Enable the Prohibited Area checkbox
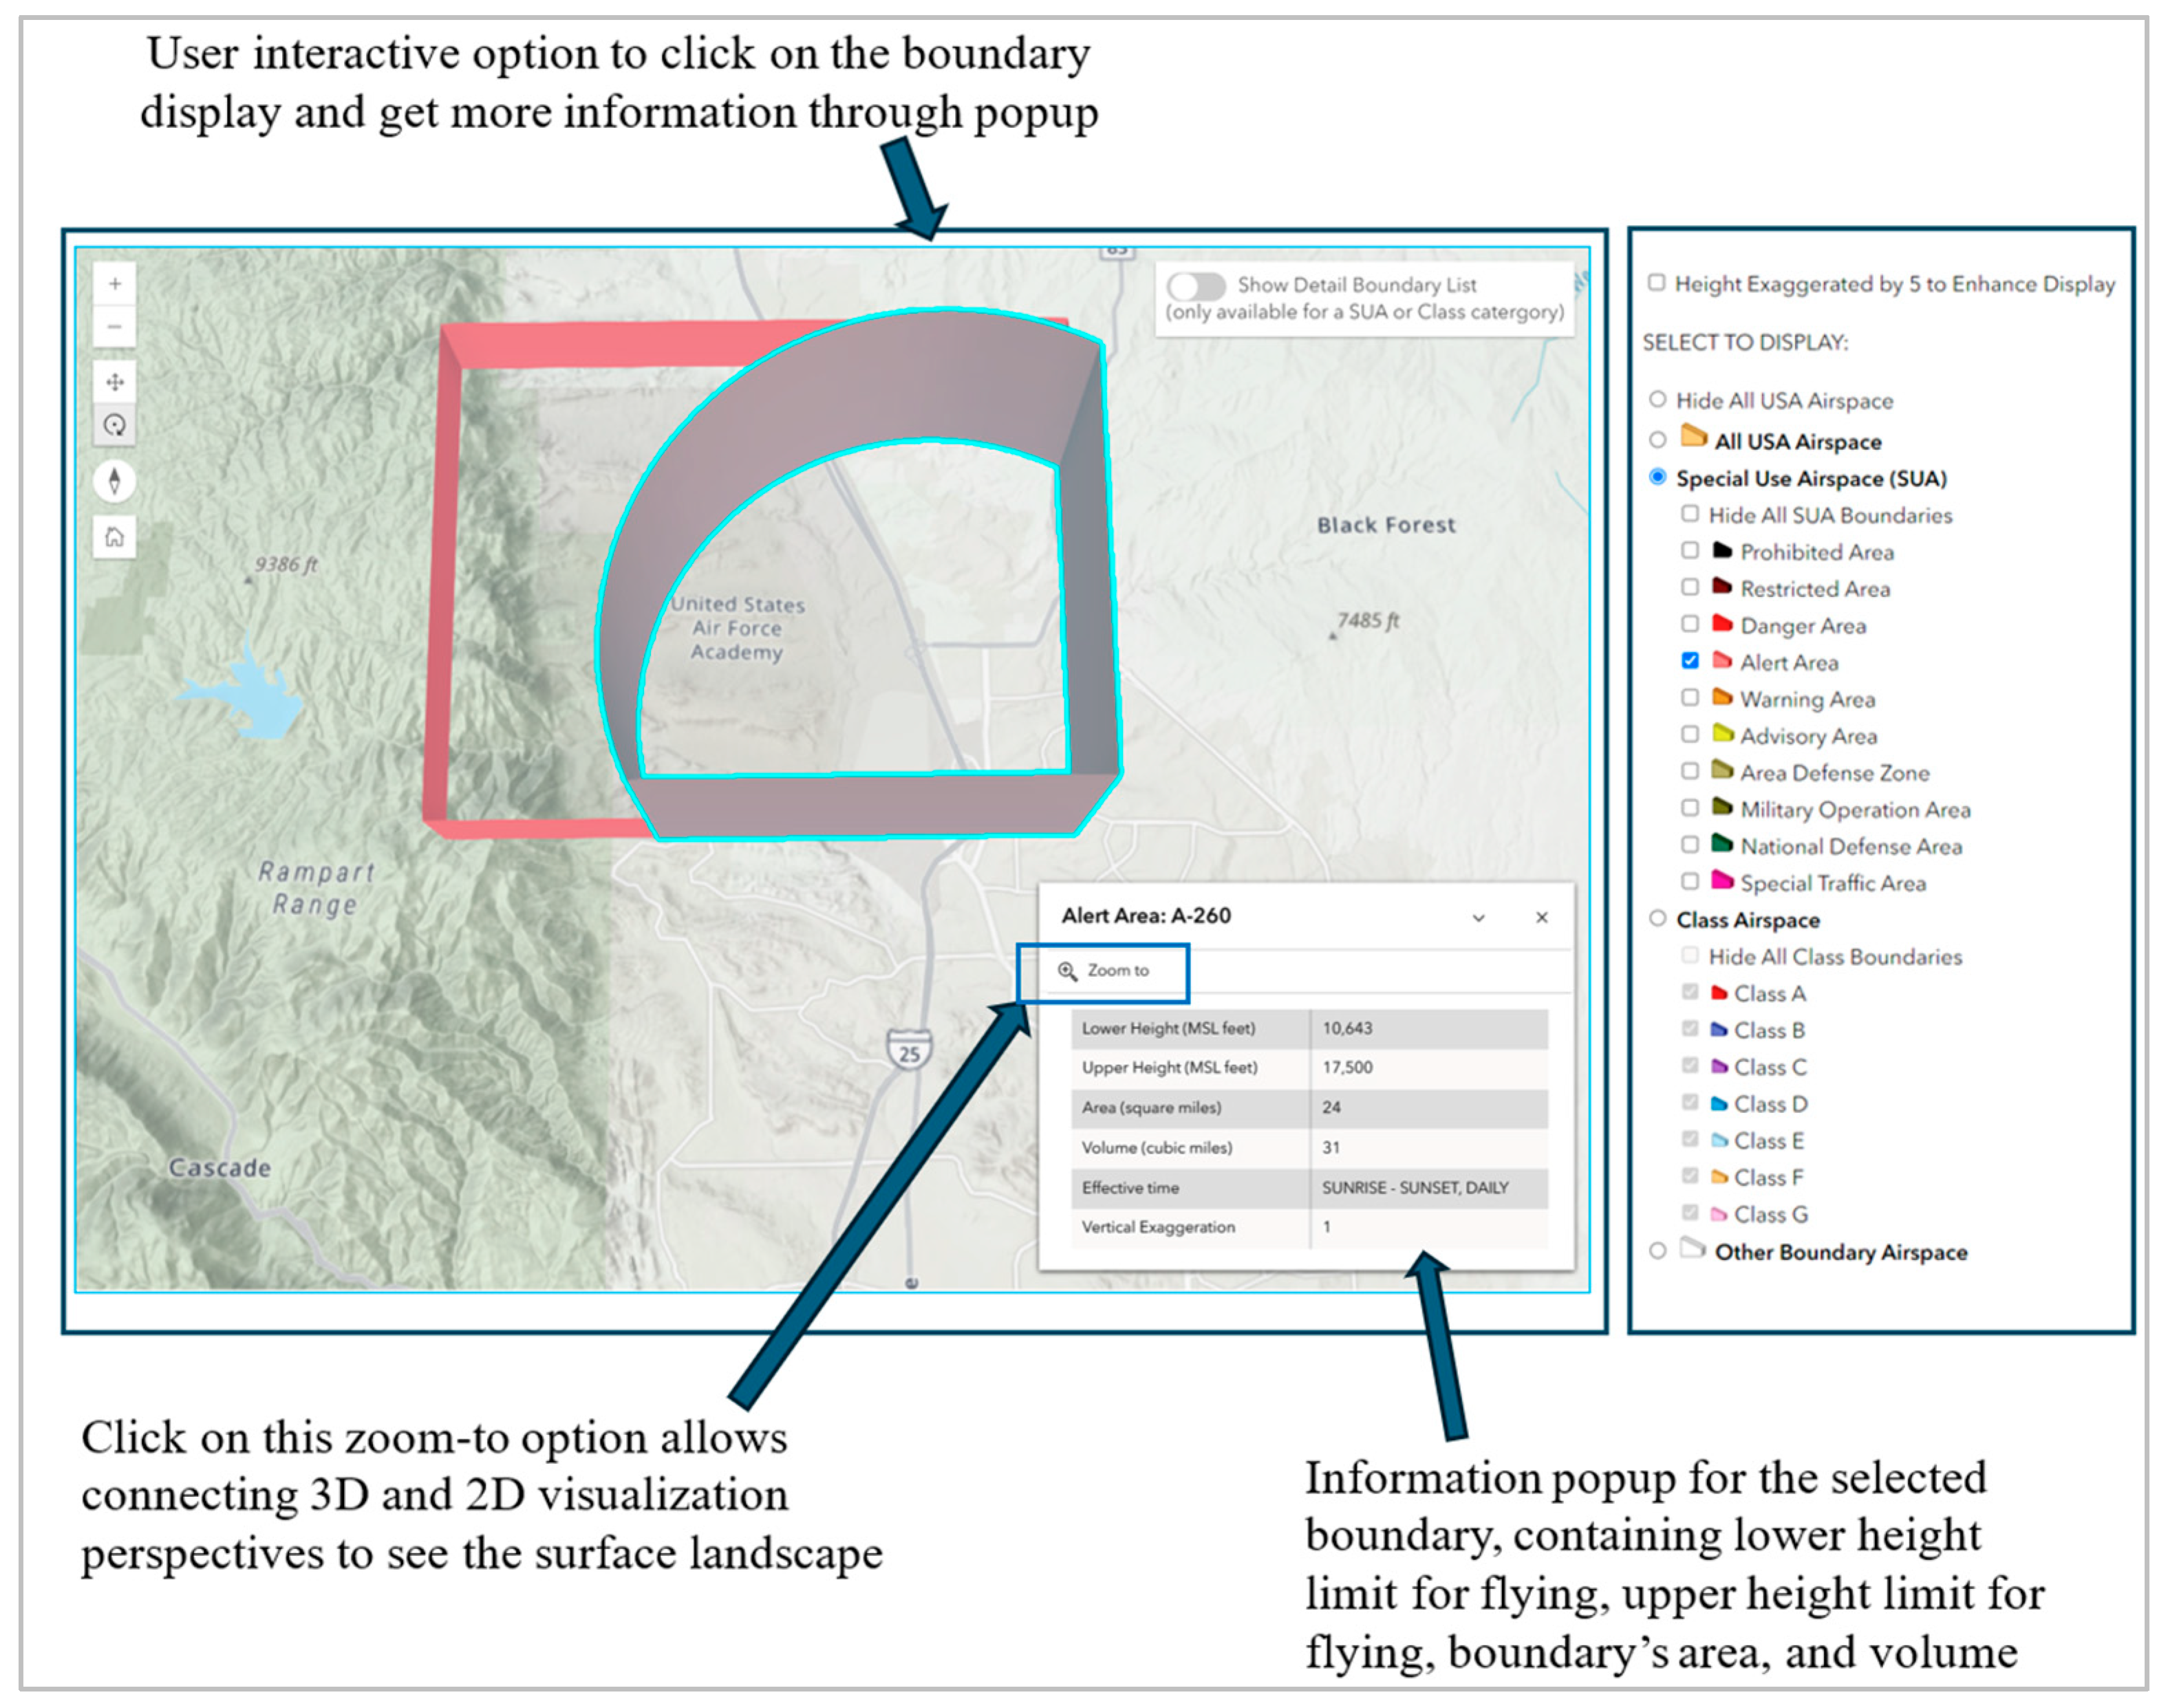Viewport: 2168px width, 1708px height. click(1690, 551)
